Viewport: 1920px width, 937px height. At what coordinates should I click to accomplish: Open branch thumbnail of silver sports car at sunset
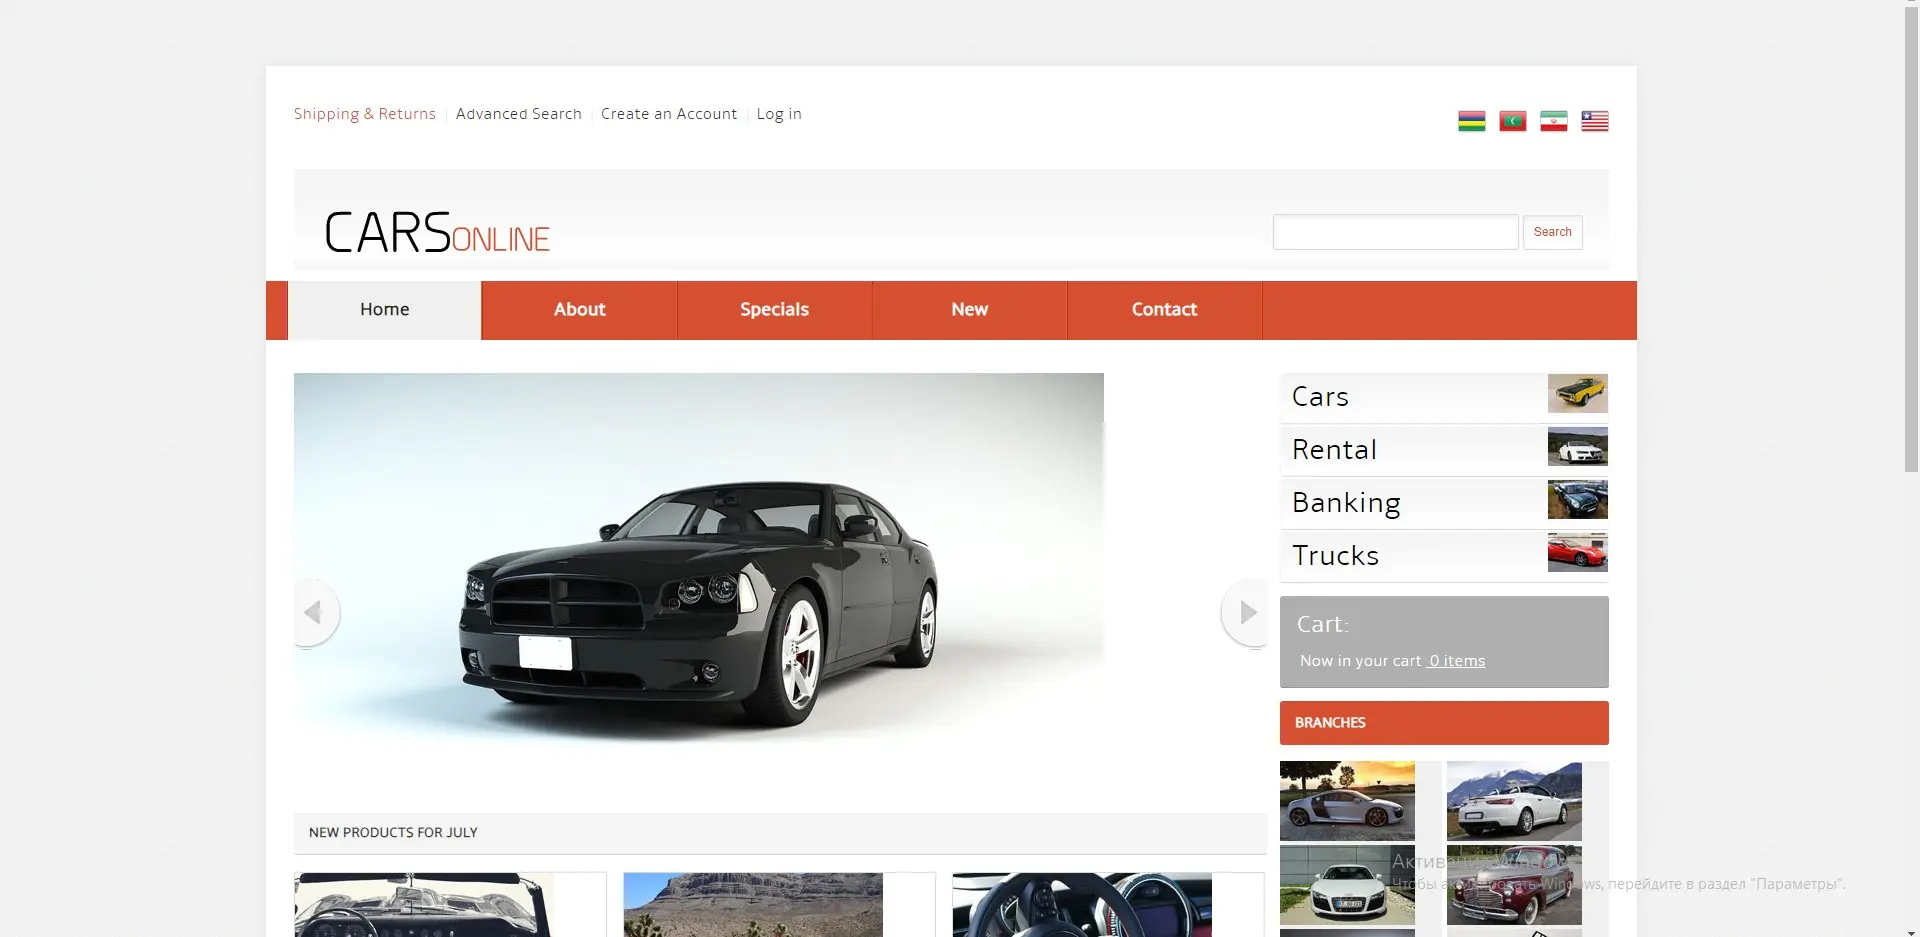(1347, 801)
